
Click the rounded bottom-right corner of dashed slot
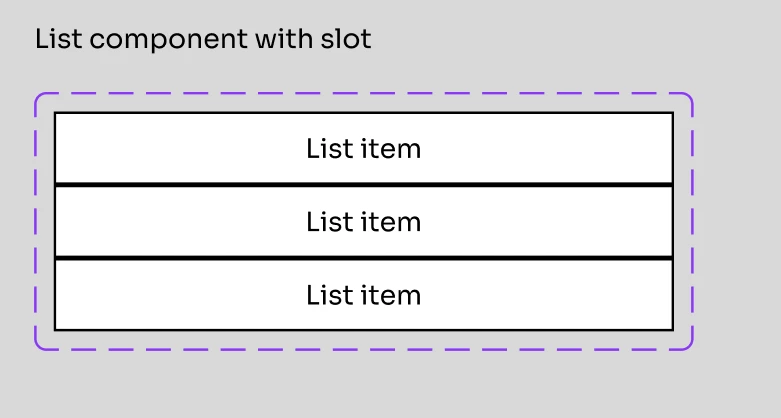click(690, 346)
